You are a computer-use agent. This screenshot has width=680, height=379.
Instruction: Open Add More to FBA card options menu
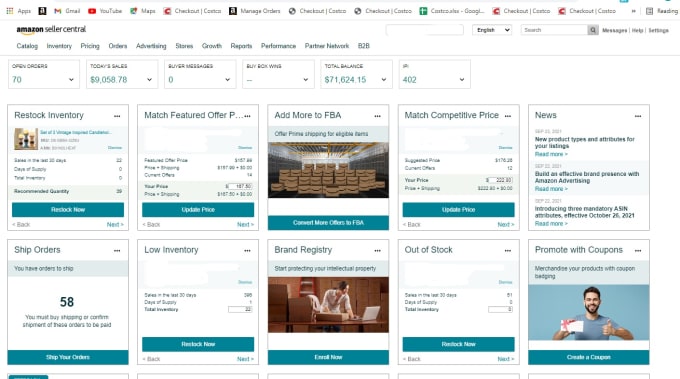[x=377, y=116]
